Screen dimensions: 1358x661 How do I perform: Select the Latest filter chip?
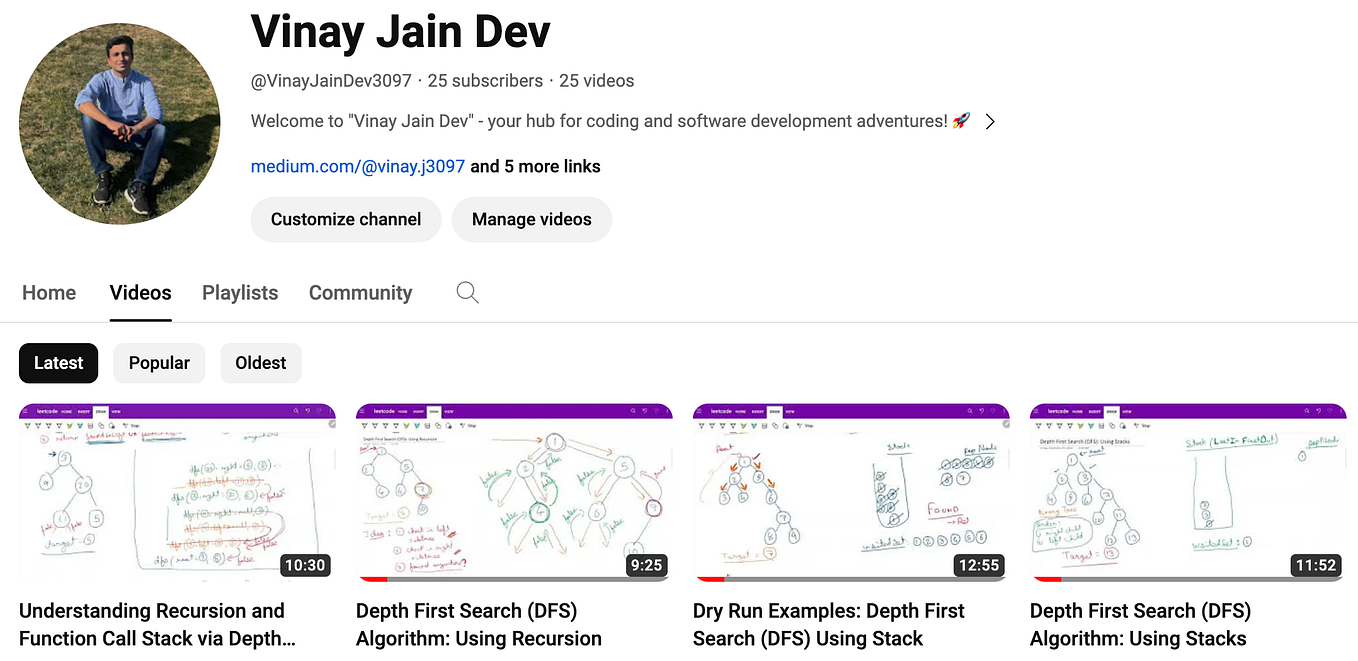pyautogui.click(x=58, y=363)
